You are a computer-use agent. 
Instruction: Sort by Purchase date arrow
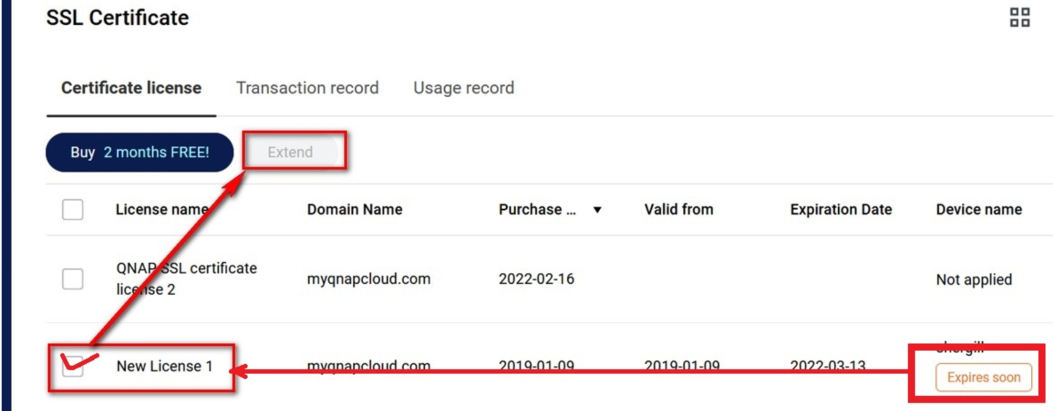[x=597, y=210]
